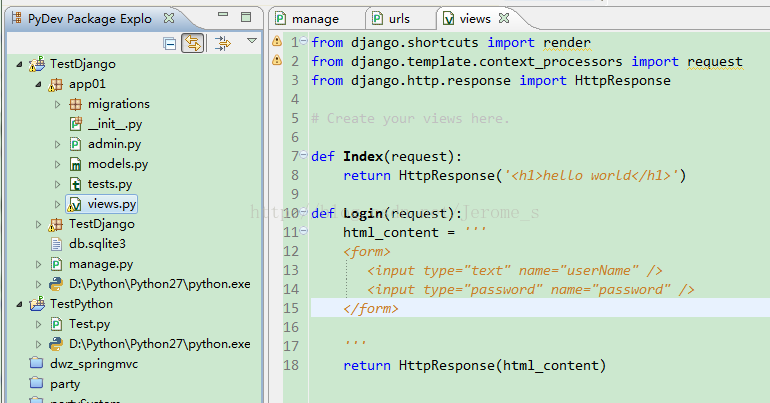Screen dimensions: 770x403
Task: Click the Test.py file icon
Action: click(x=56, y=324)
